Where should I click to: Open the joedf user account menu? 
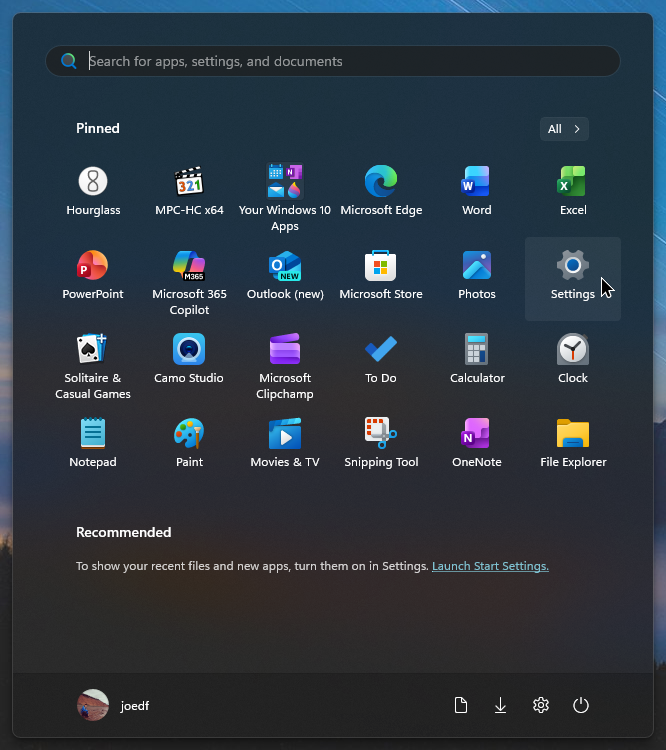pos(113,705)
